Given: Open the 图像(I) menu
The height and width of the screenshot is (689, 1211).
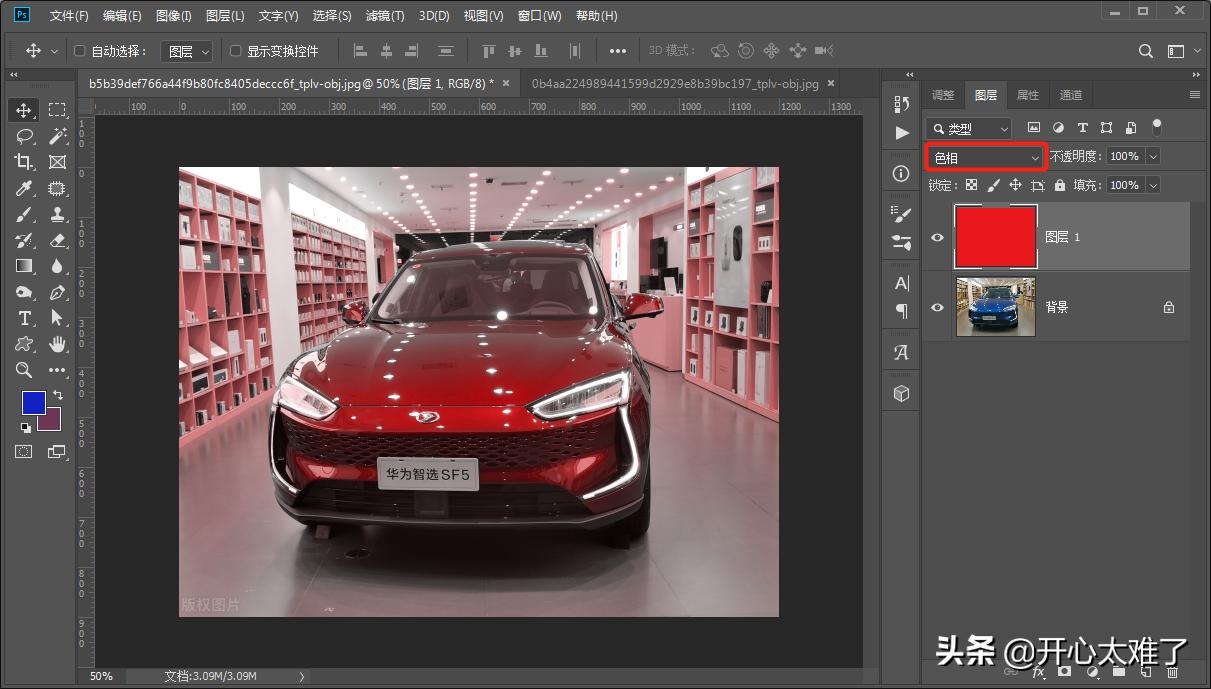Looking at the screenshot, I should click(173, 16).
